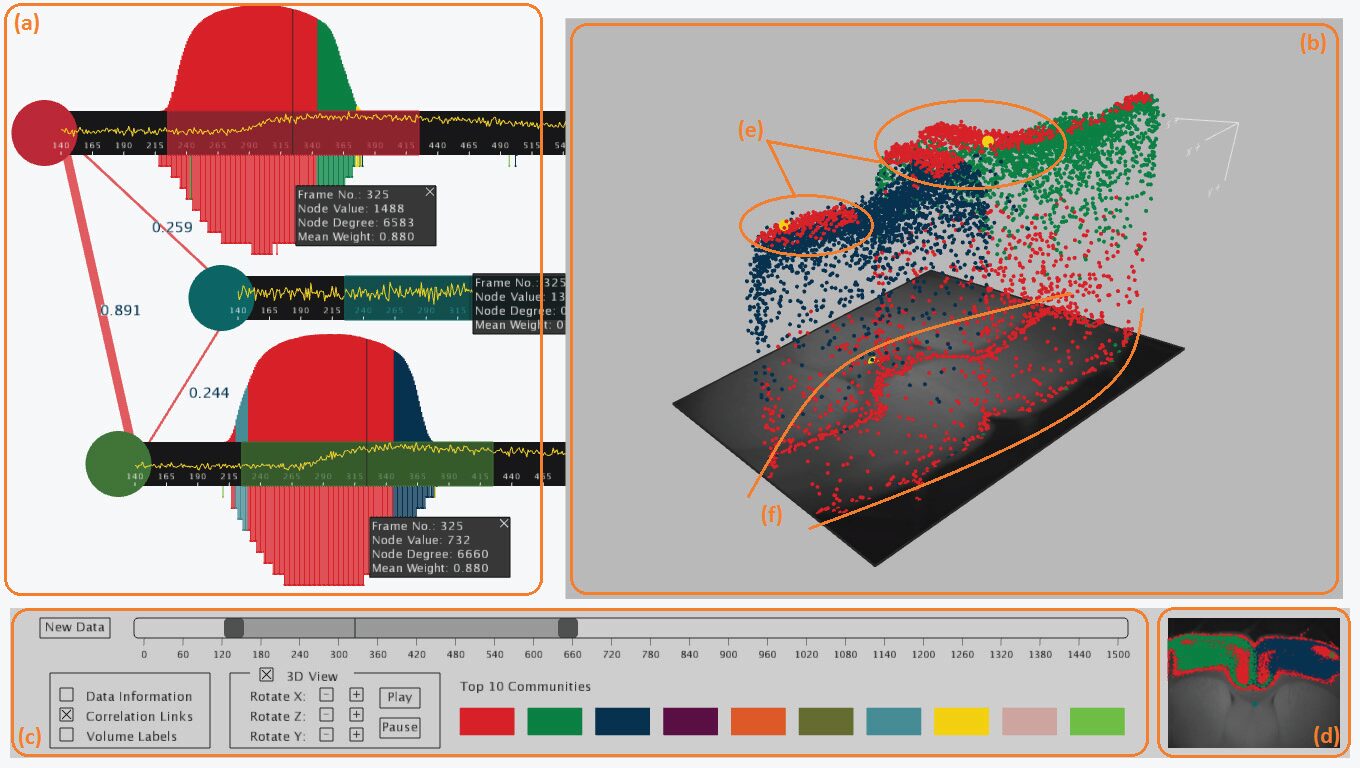Click the Rotate Y plus icon
The width and height of the screenshot is (1360, 768).
click(x=356, y=734)
